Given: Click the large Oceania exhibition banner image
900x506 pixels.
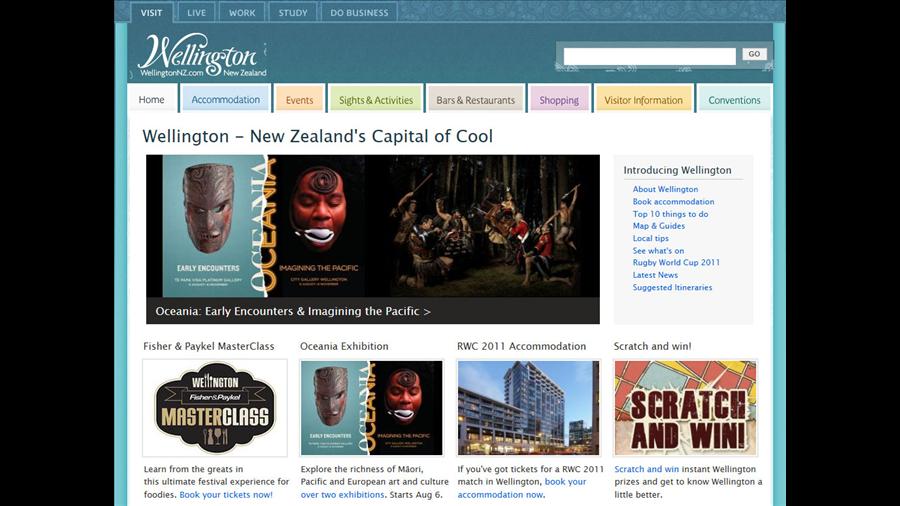Looking at the screenshot, I should [373, 226].
